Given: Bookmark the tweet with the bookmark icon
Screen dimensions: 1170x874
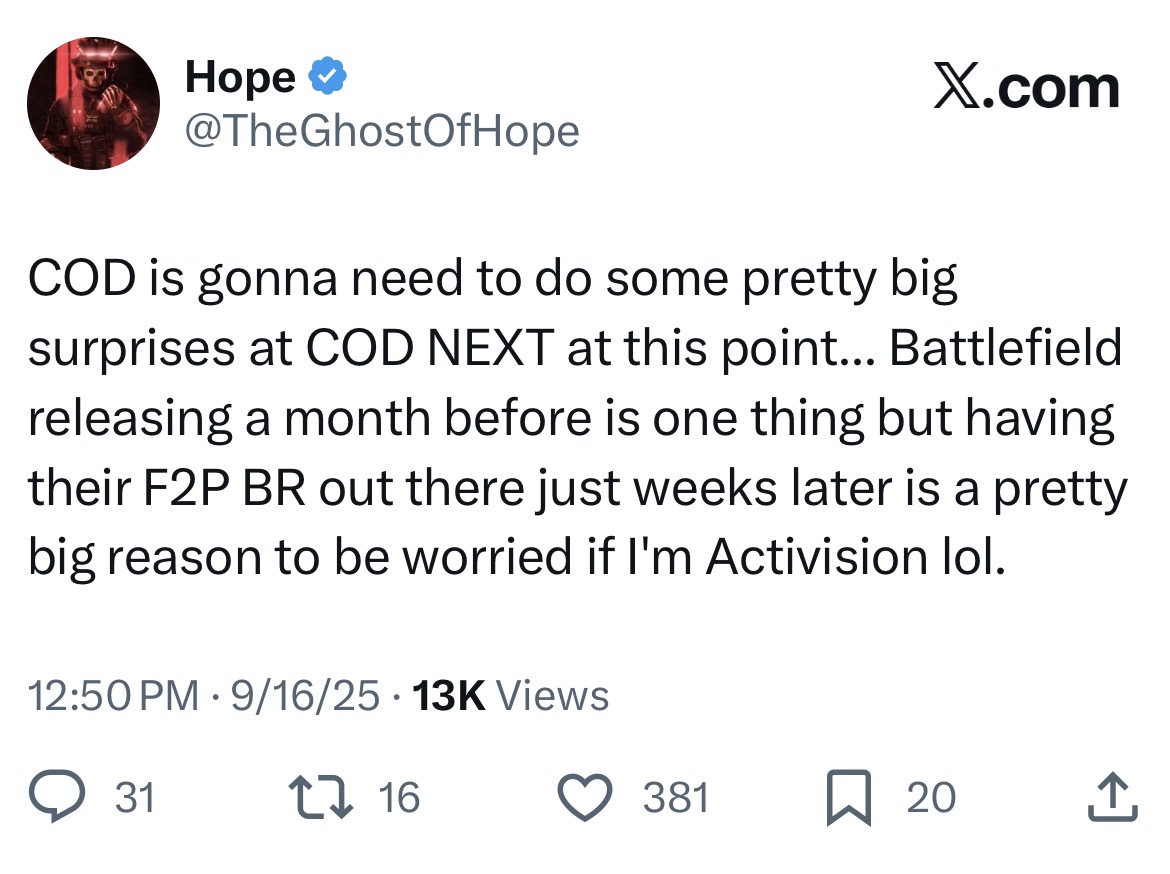Looking at the screenshot, I should (x=848, y=798).
